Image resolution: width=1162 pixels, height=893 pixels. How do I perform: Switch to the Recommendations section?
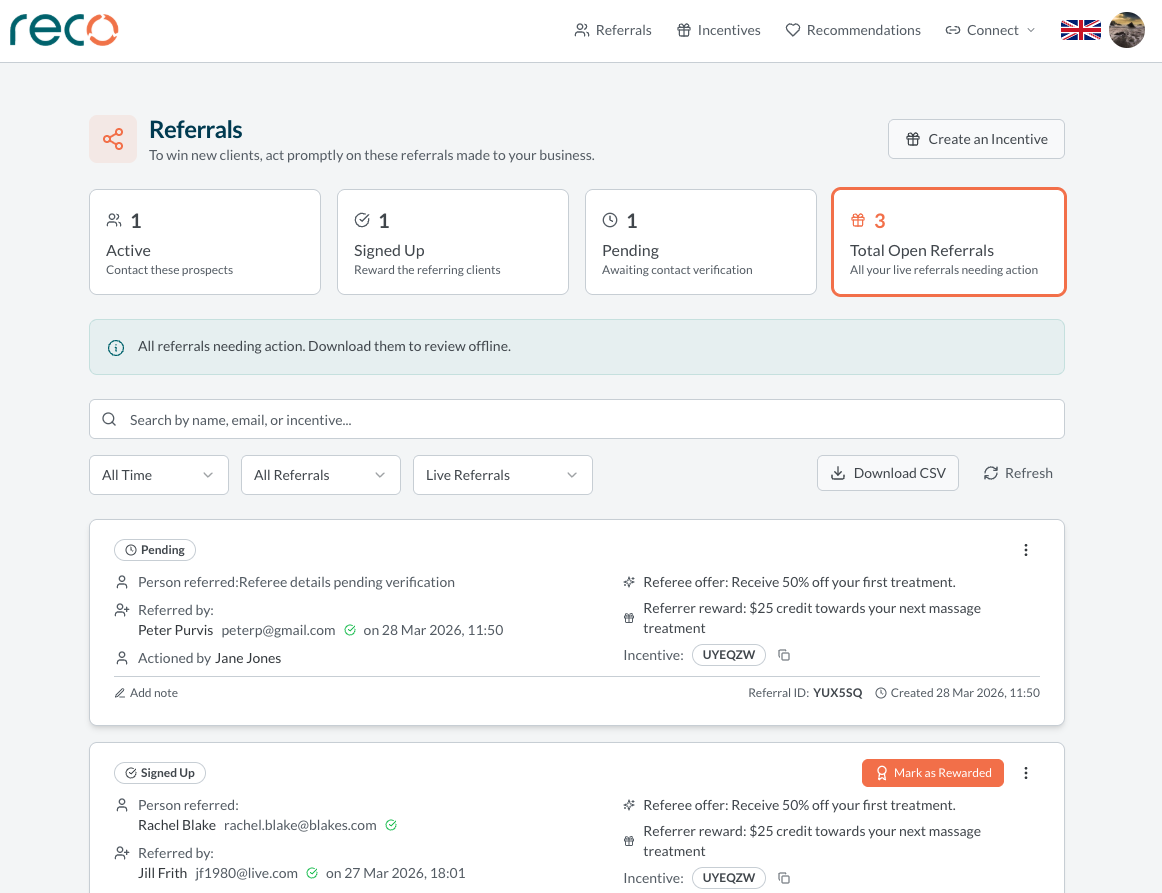[x=852, y=30]
